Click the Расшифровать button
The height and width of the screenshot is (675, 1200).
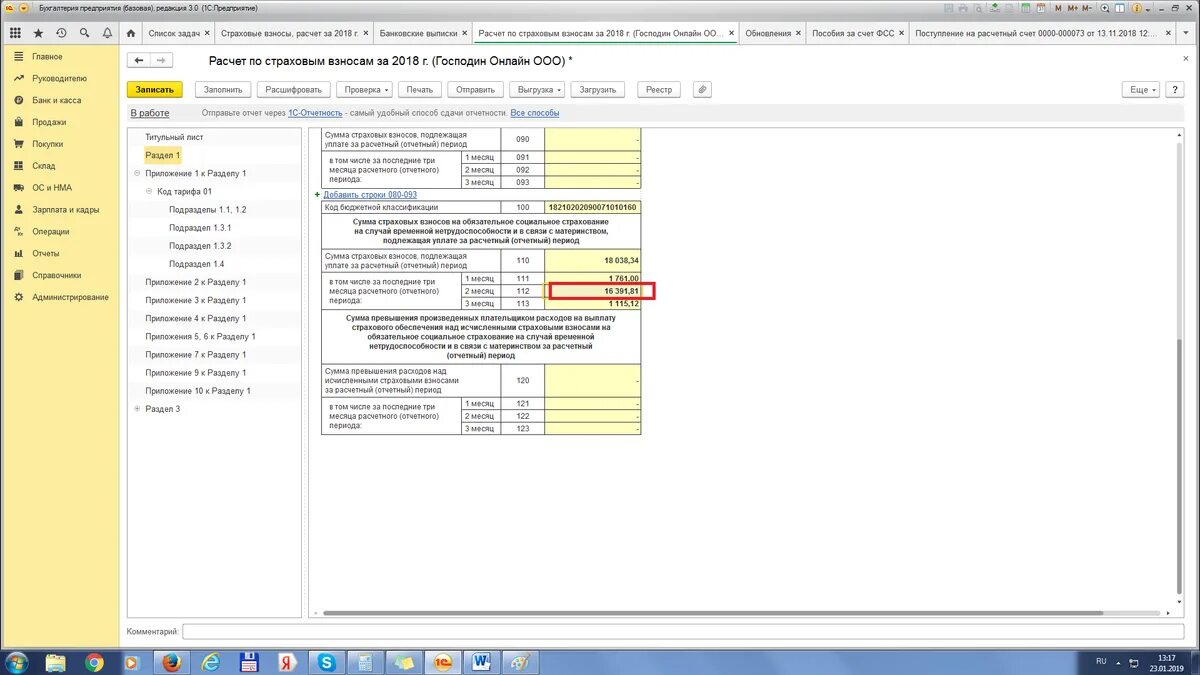click(x=293, y=89)
